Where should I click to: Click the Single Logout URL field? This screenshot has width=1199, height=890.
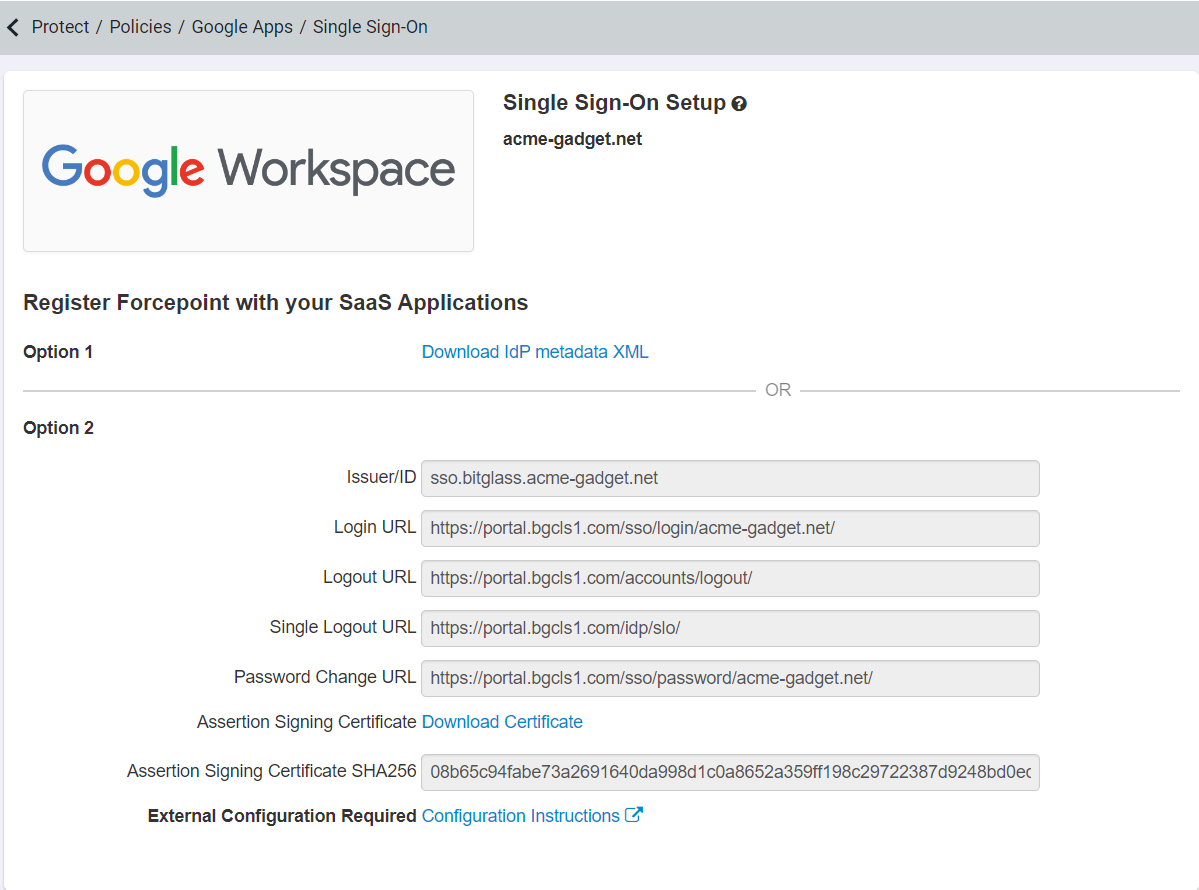[730, 629]
